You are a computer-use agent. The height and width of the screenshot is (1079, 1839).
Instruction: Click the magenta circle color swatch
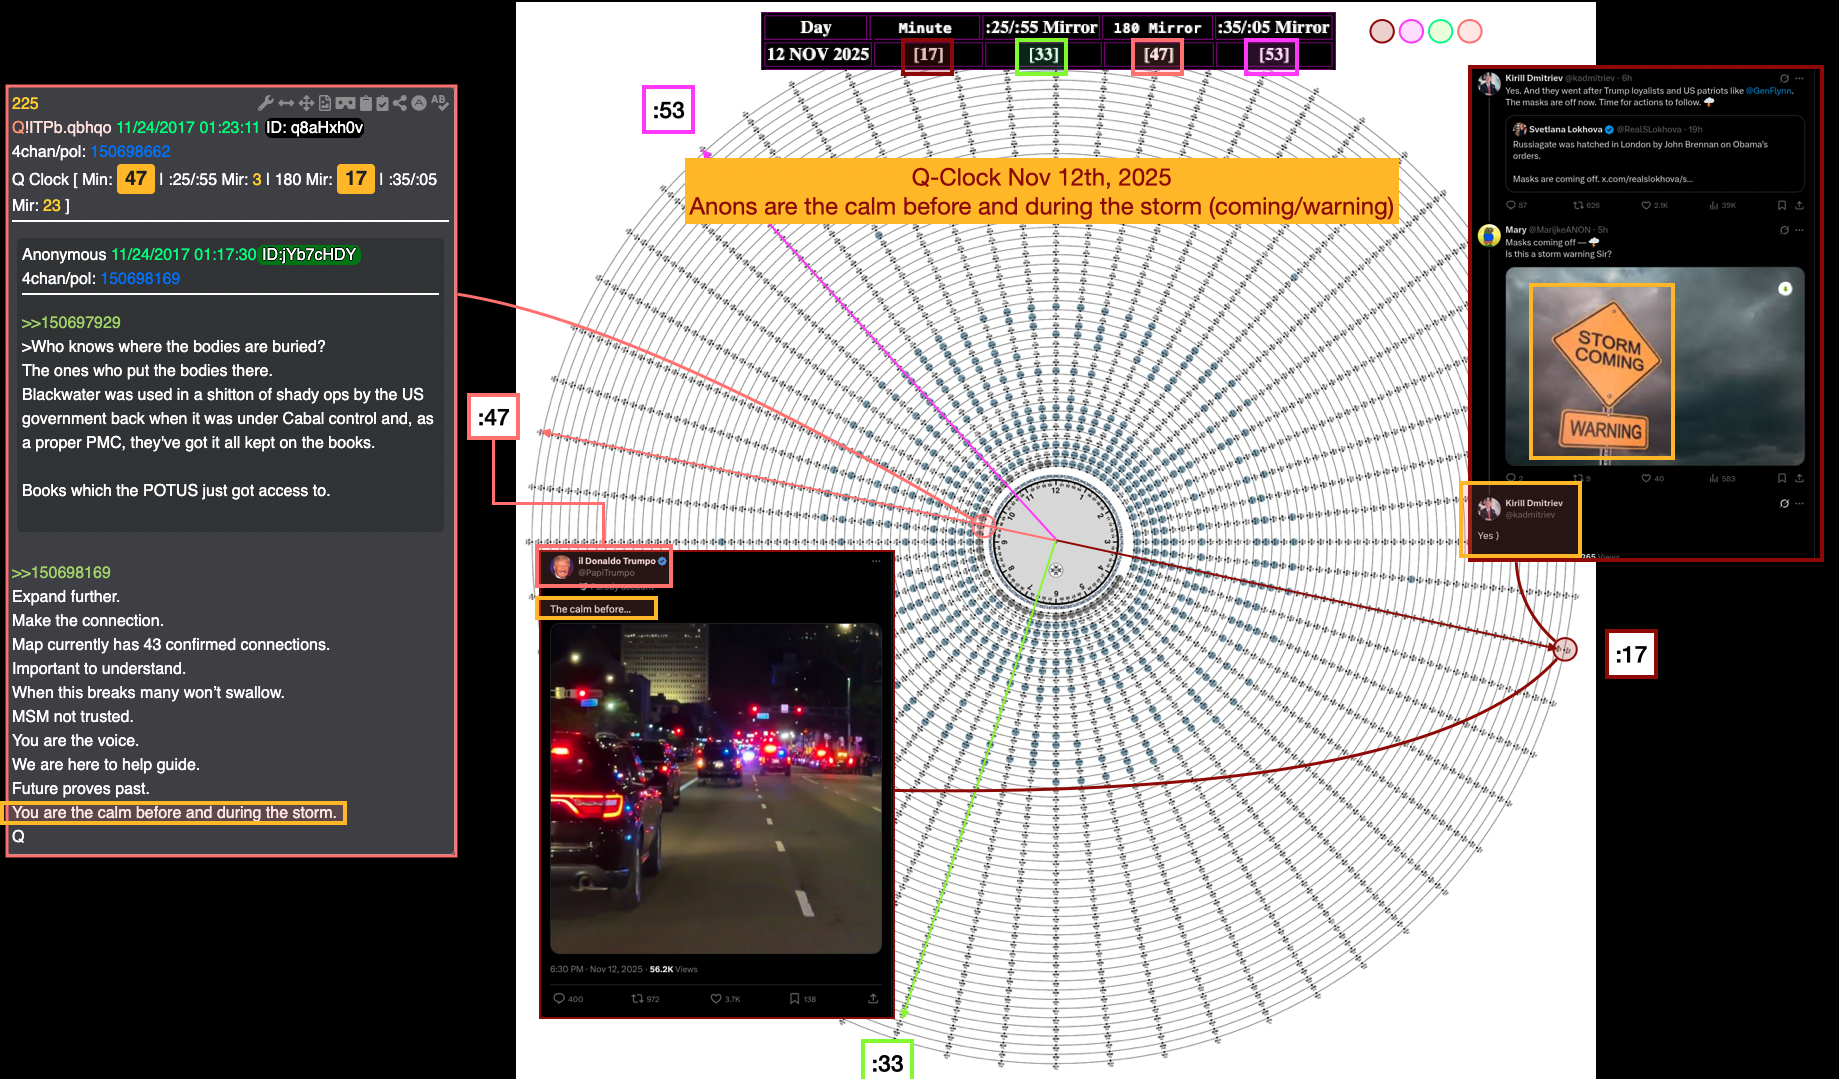[1411, 31]
